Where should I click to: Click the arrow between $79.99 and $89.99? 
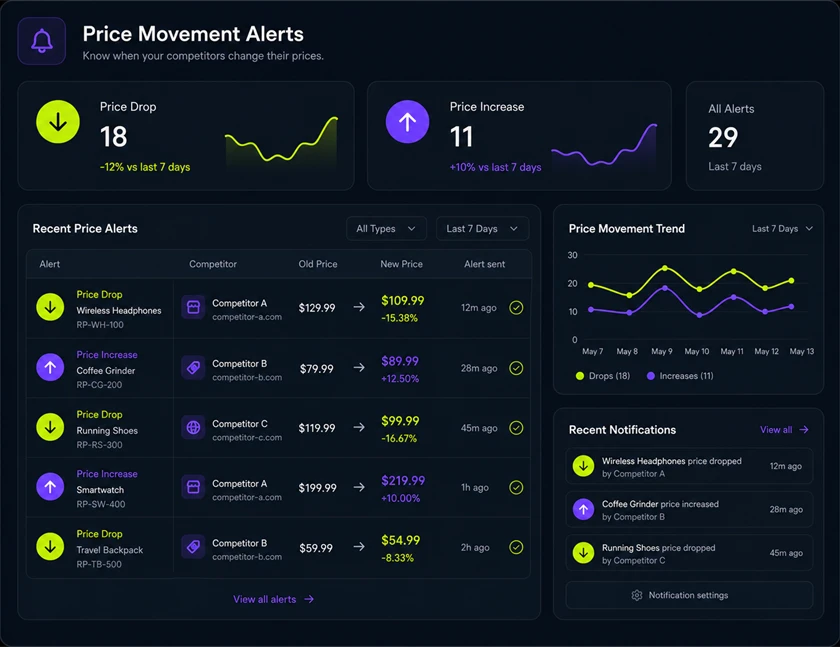[359, 367]
